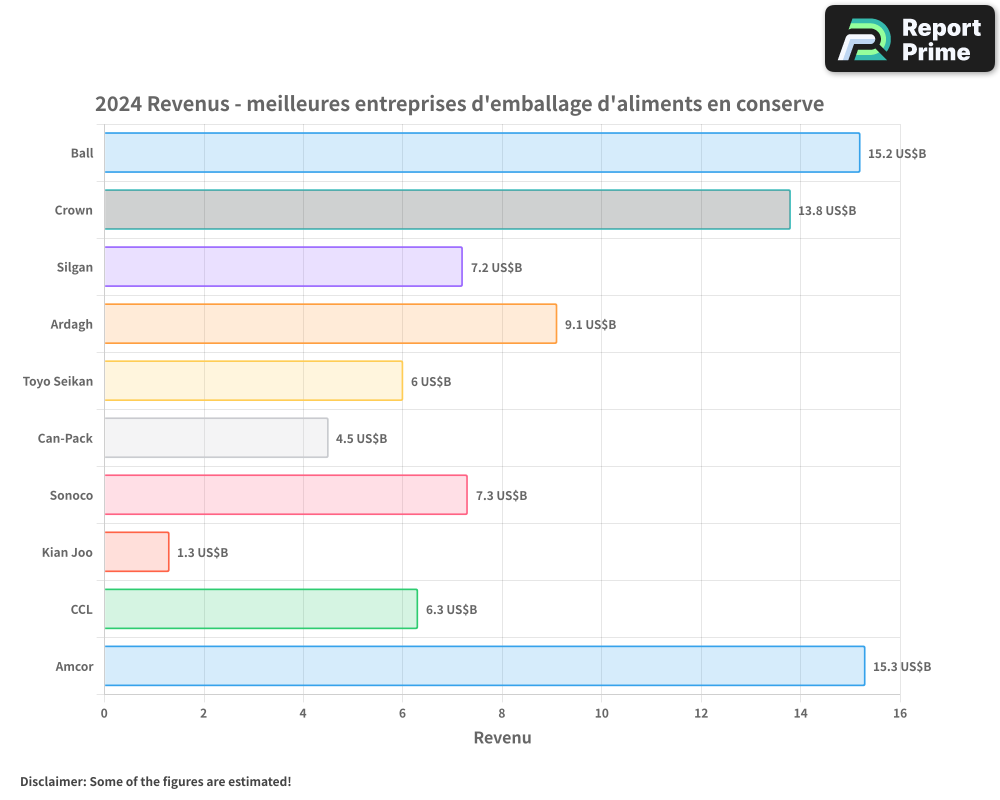Click the green CCL bar
Viewport: 1000px width, 800px height.
point(260,609)
